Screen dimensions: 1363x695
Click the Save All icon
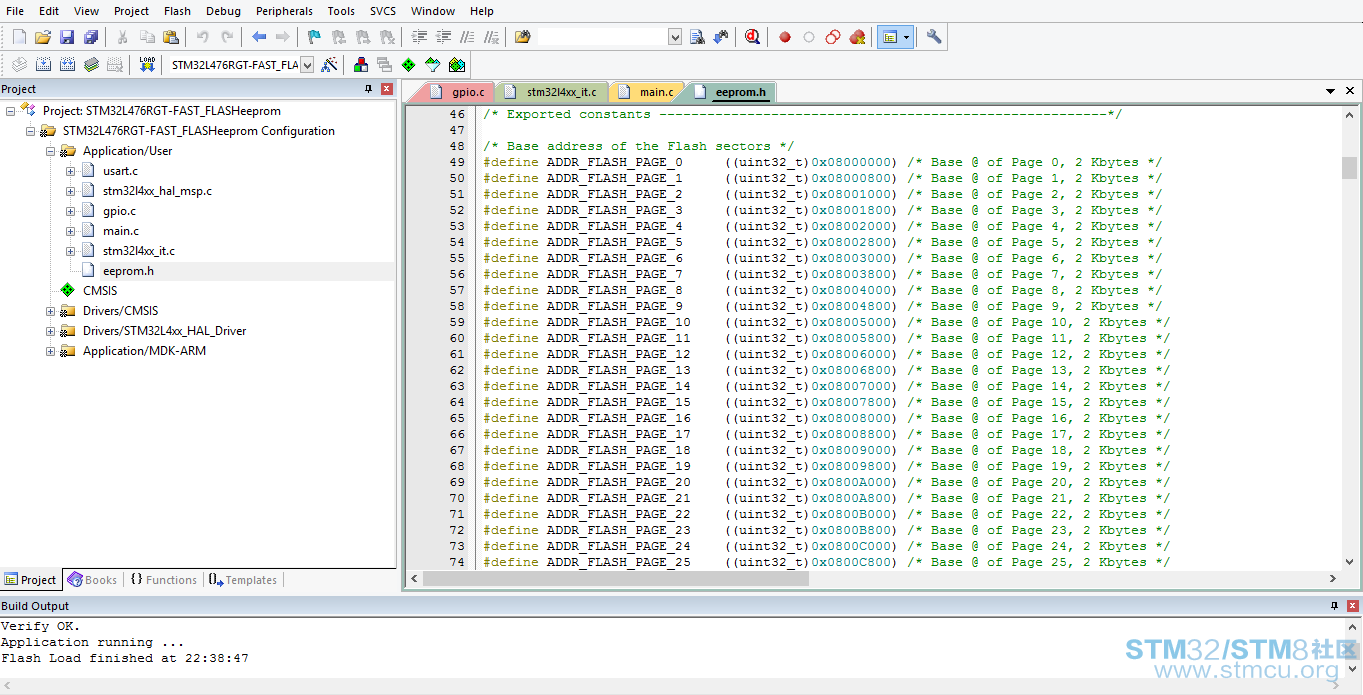pyautogui.click(x=91, y=37)
